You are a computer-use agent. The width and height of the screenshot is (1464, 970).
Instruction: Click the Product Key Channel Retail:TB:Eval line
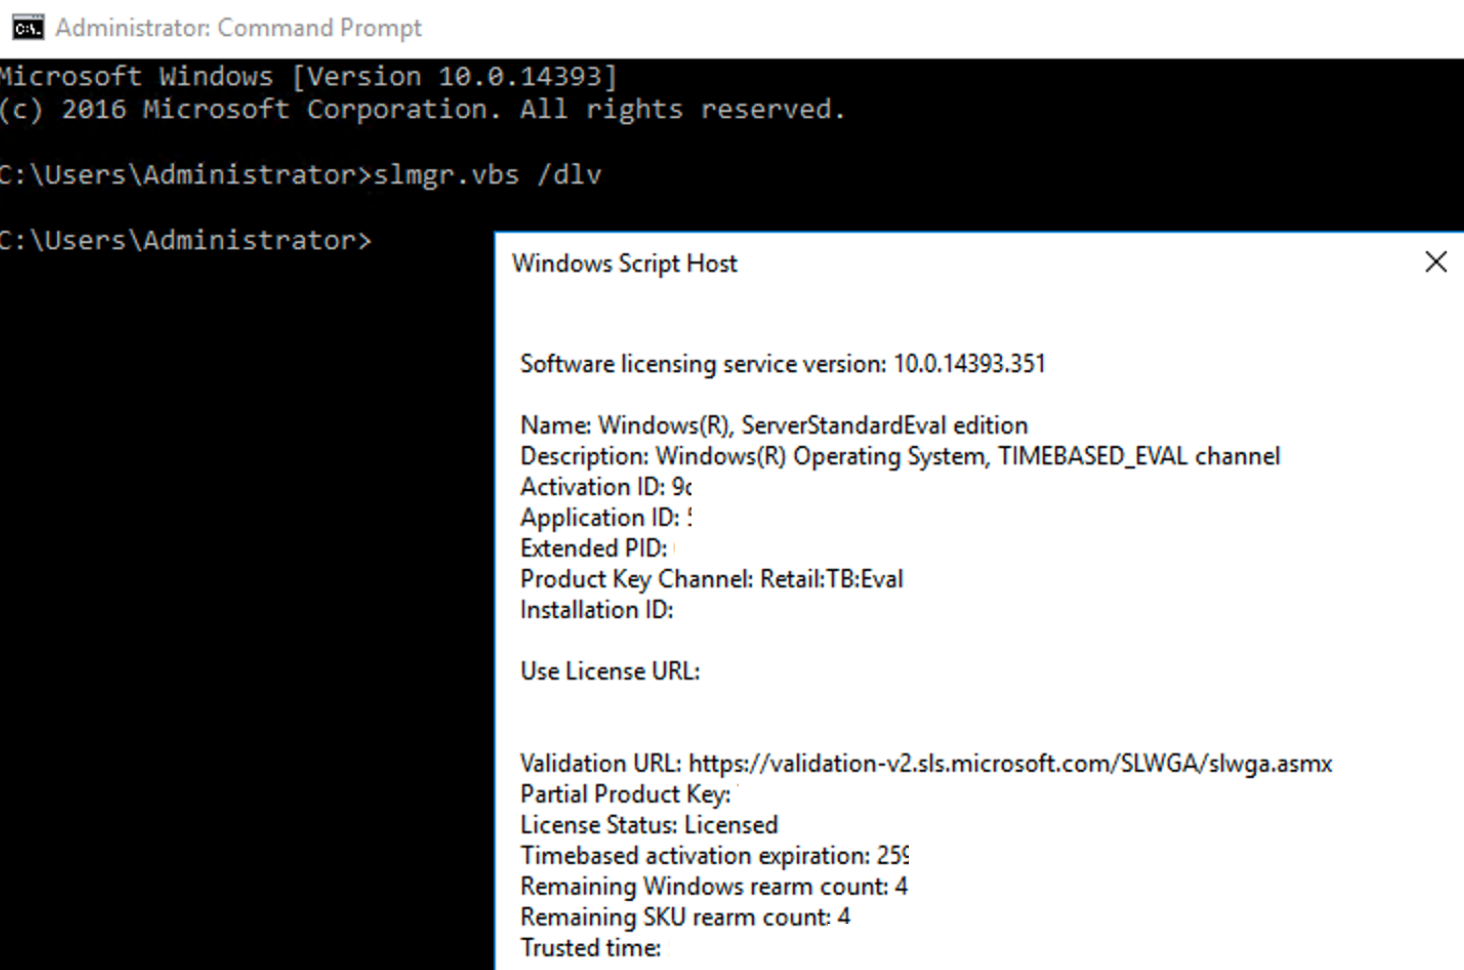(711, 580)
